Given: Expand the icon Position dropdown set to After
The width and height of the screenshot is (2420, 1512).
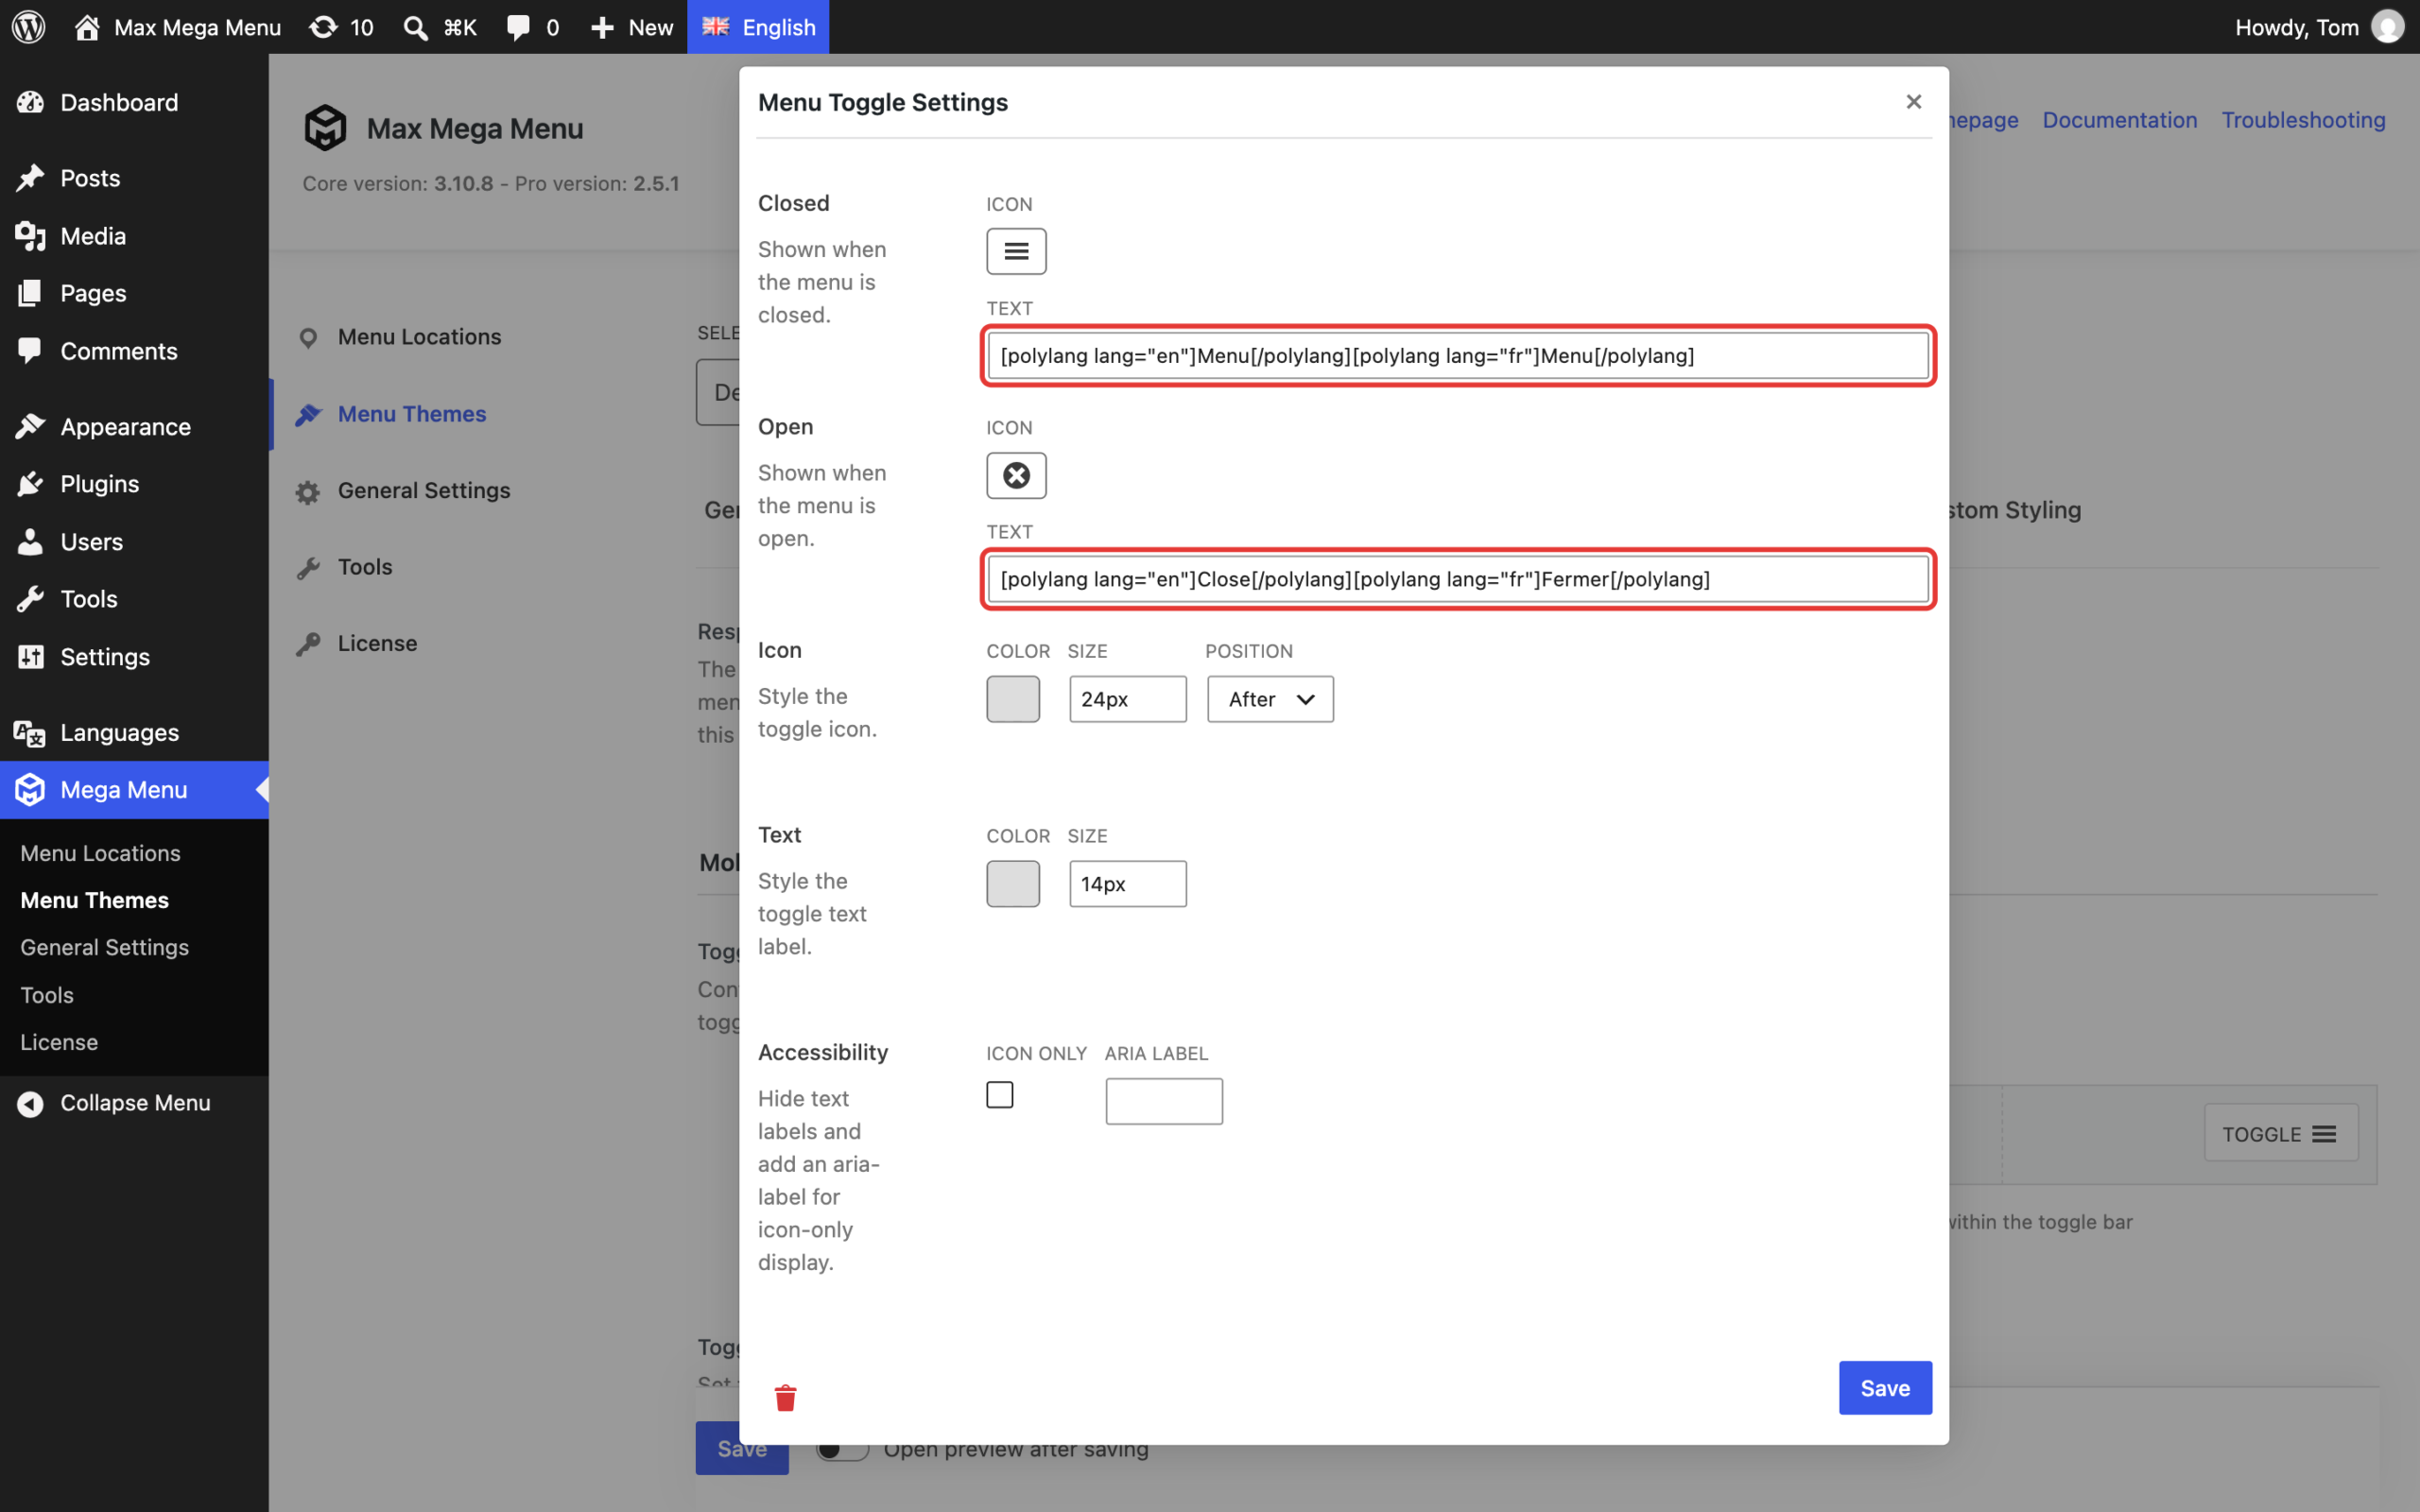Looking at the screenshot, I should pos(1270,699).
